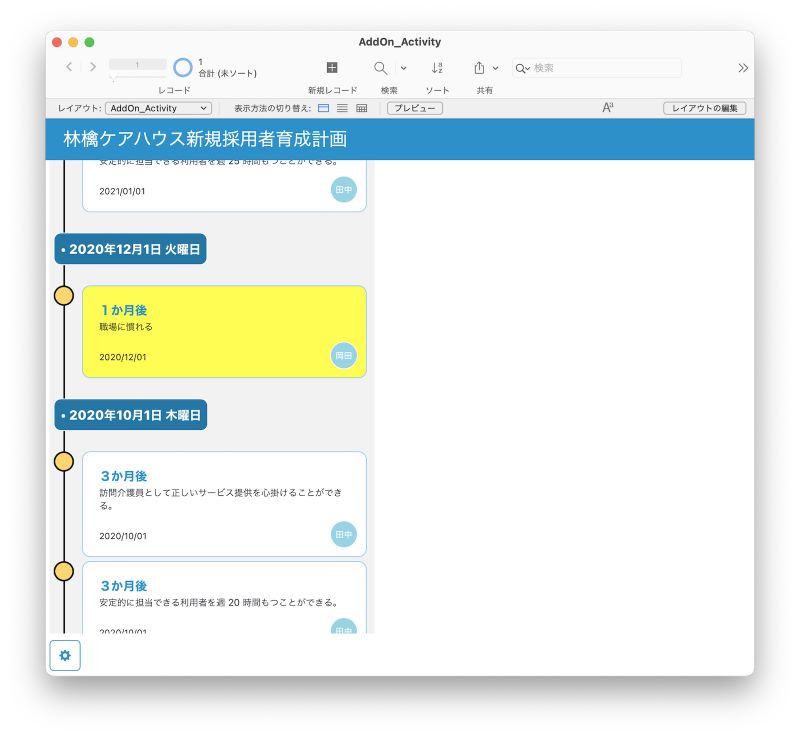
Task: Show hidden toolbar items via double chevron
Action: (x=743, y=68)
